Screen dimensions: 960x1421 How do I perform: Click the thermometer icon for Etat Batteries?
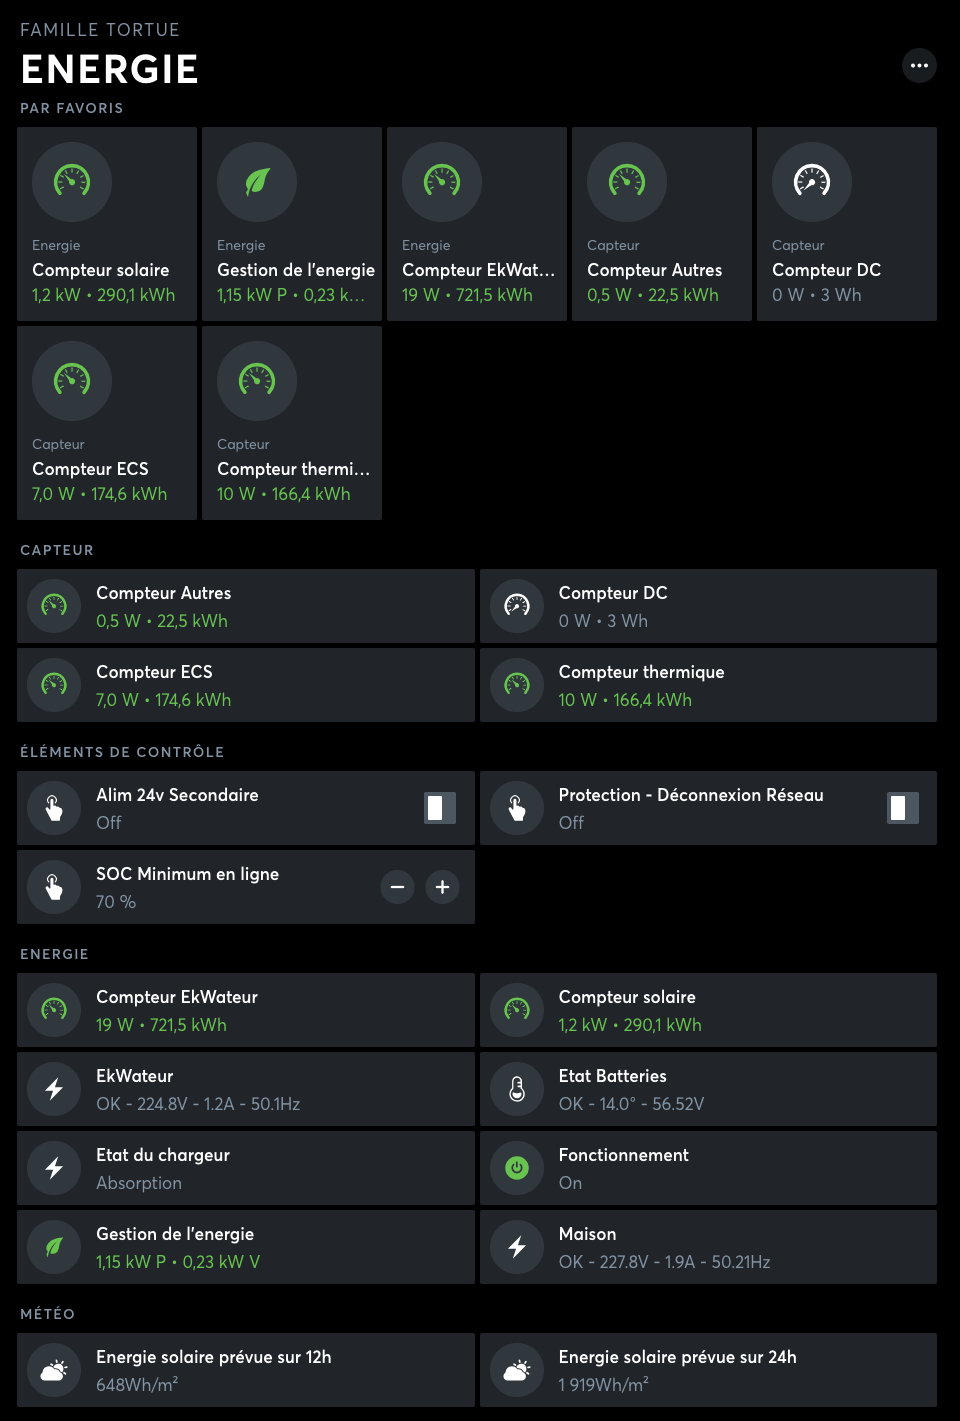point(517,1089)
